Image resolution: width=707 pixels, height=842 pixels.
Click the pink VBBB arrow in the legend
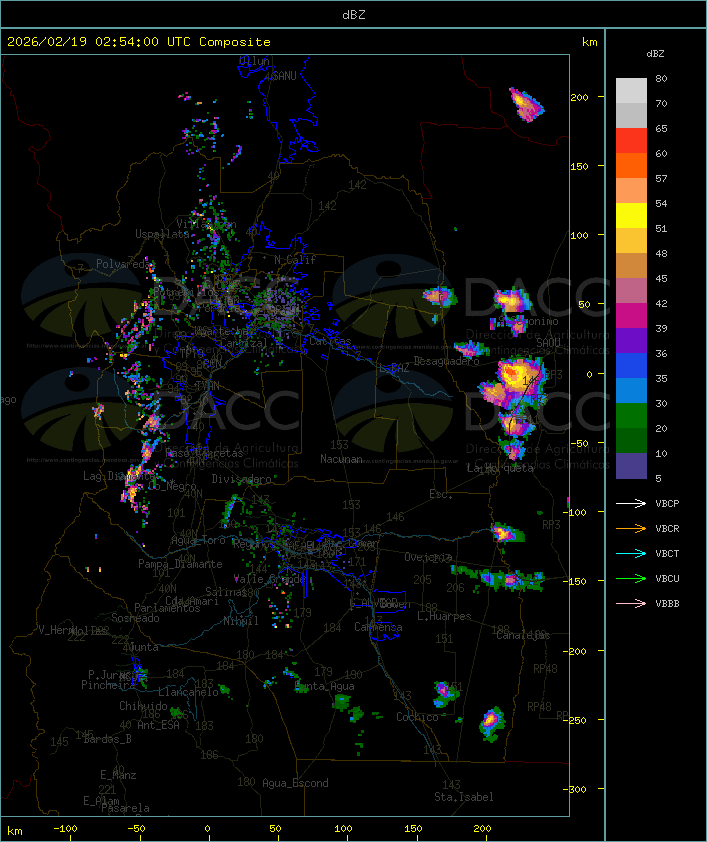(x=631, y=603)
